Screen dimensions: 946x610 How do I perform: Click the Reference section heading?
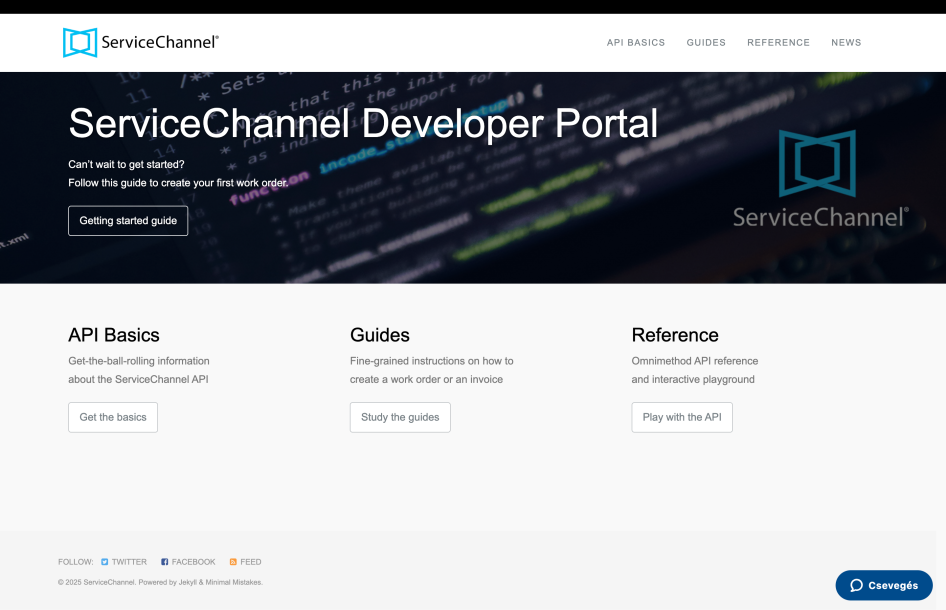(675, 335)
